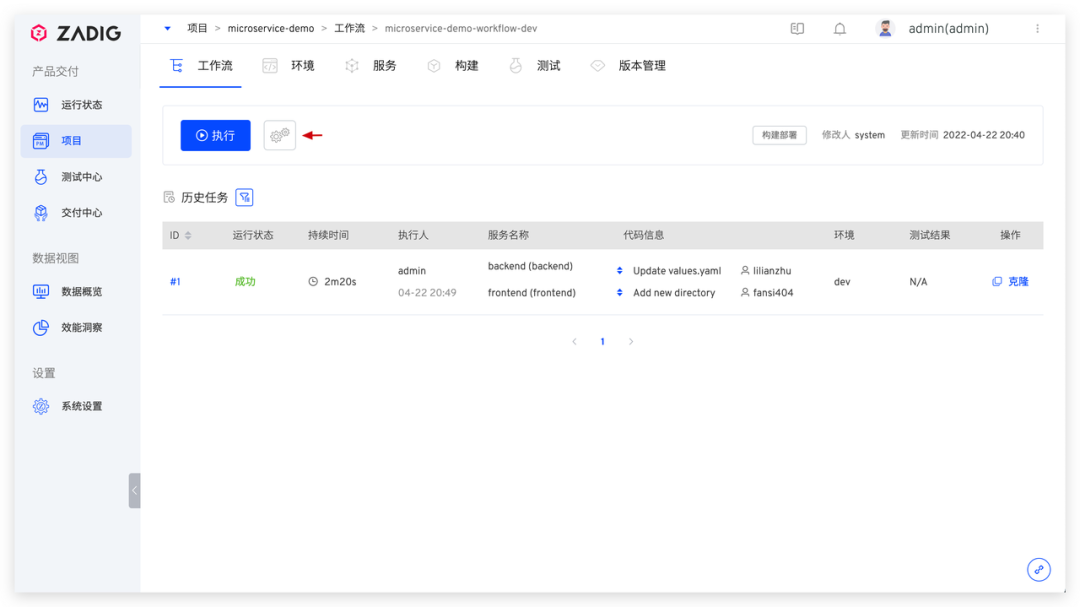The height and width of the screenshot is (607, 1080).
Task: Click Add new directory commit message
Action: click(x=674, y=293)
